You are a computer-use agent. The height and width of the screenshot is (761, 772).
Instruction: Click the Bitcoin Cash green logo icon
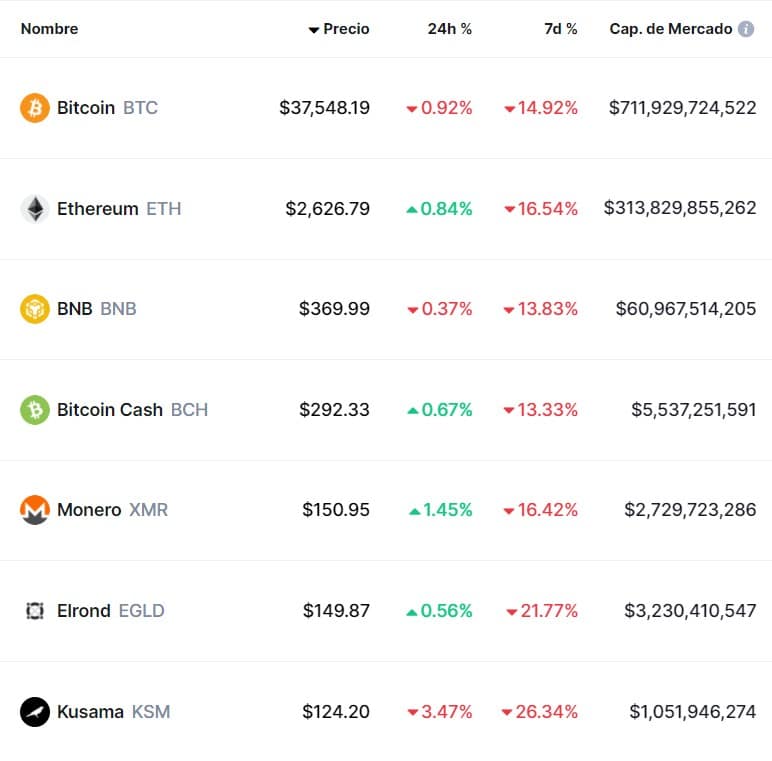click(34, 410)
